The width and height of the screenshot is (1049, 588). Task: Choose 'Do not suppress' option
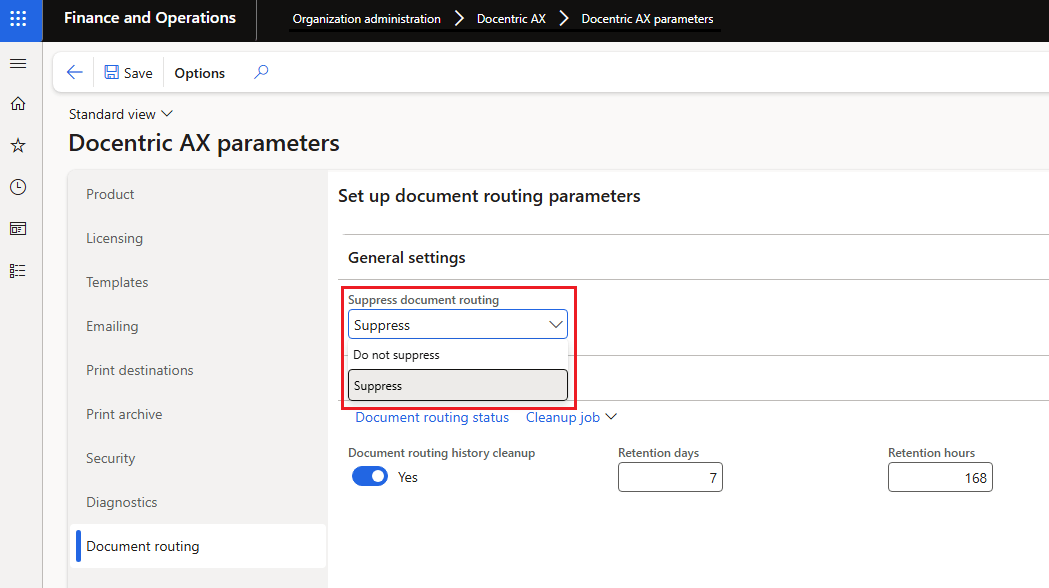pyautogui.click(x=397, y=355)
